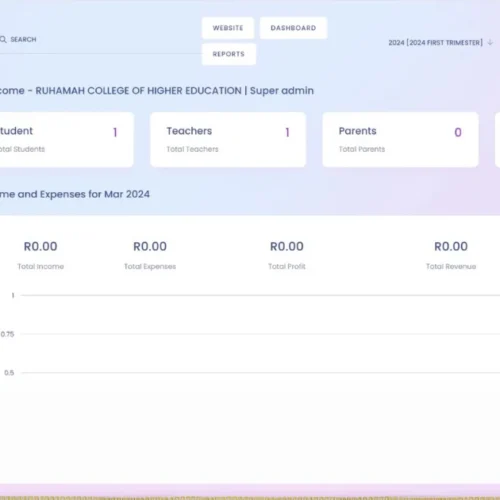
Task: Click the RUHAMAH COLLEGE welcome heading
Action: pos(157,91)
